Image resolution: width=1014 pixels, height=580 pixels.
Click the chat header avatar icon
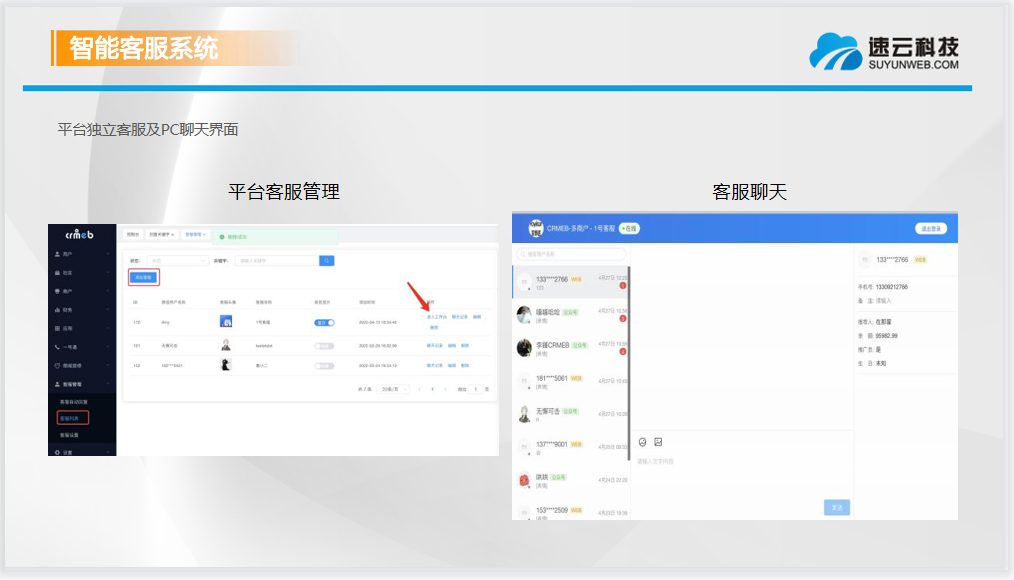[536, 228]
